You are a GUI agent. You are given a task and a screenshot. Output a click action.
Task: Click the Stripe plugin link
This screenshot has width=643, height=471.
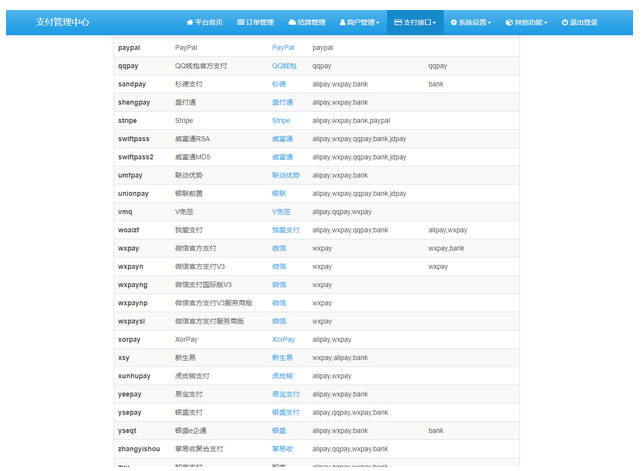(x=281, y=120)
